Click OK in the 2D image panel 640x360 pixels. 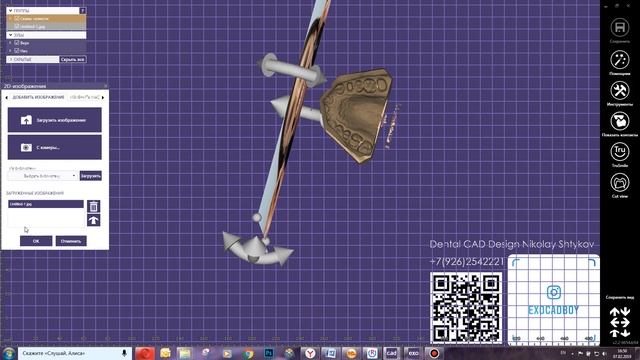point(36,241)
